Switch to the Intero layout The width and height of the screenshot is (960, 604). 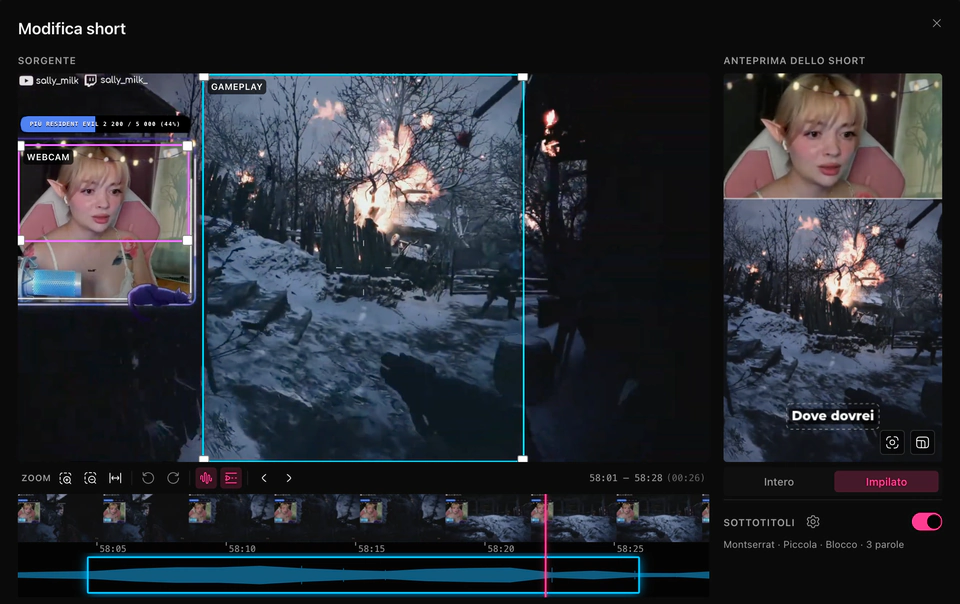pos(779,482)
